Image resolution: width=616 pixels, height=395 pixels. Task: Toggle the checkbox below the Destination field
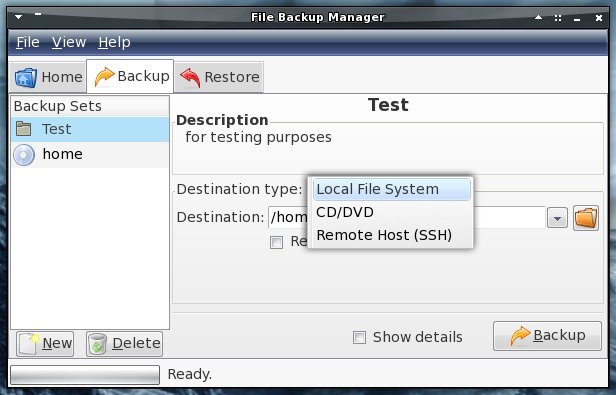coord(276,242)
